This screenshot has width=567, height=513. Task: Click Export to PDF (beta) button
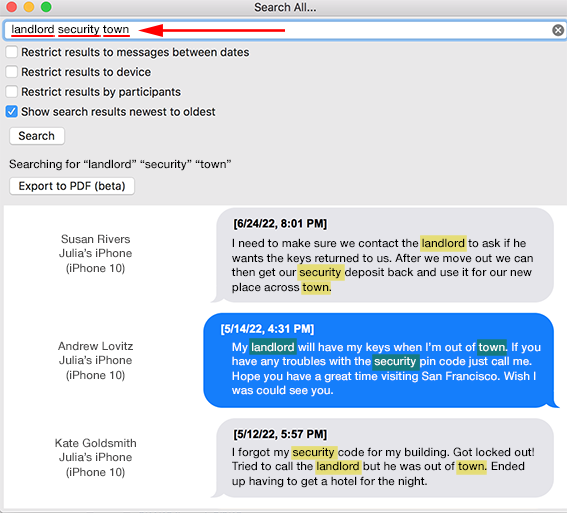click(72, 186)
